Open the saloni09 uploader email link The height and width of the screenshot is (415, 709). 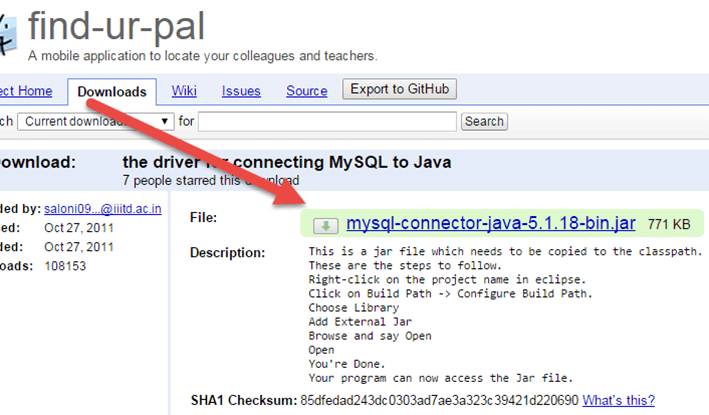pyautogui.click(x=107, y=208)
